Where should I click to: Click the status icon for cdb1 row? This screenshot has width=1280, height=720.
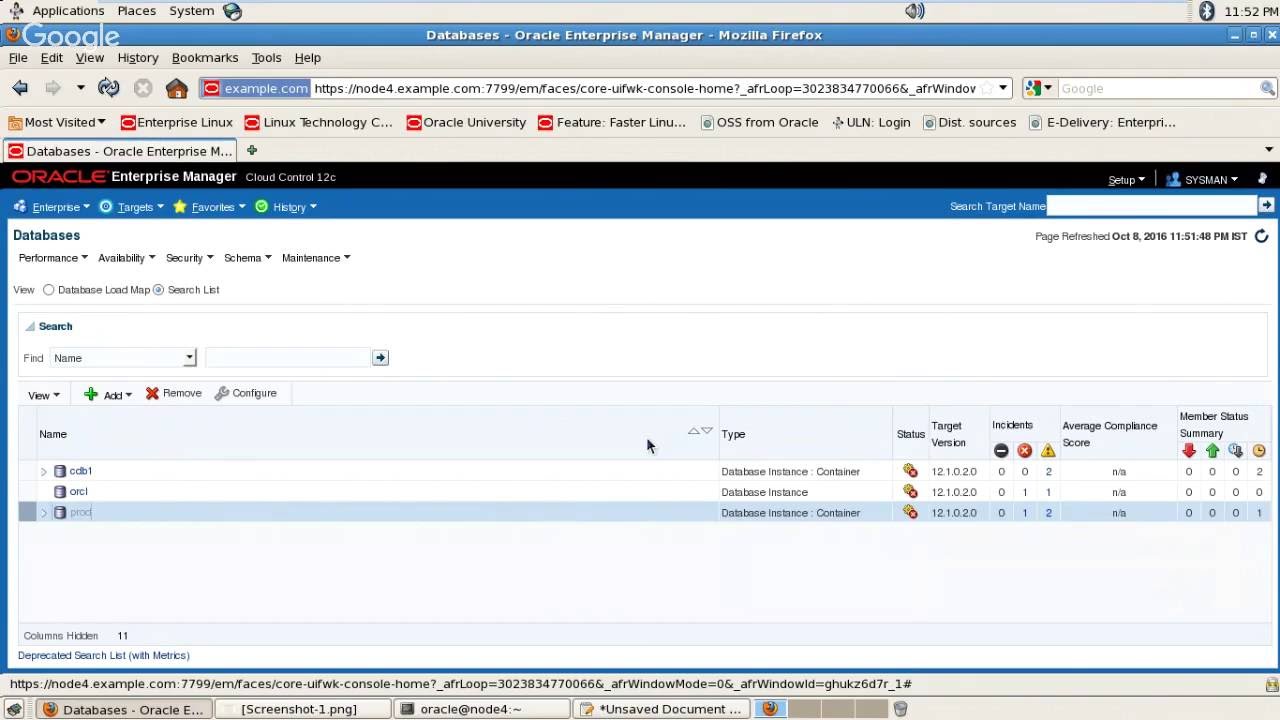coord(910,471)
